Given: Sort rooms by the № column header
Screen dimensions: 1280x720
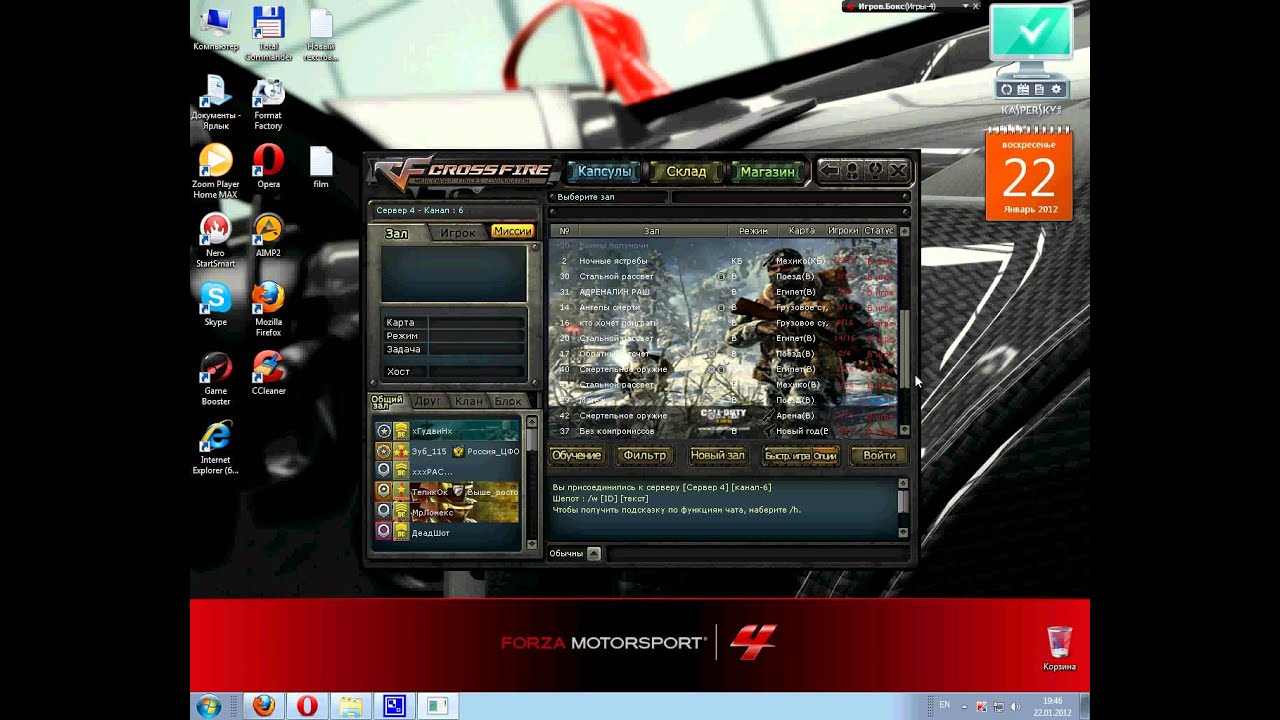Looking at the screenshot, I should coord(564,231).
